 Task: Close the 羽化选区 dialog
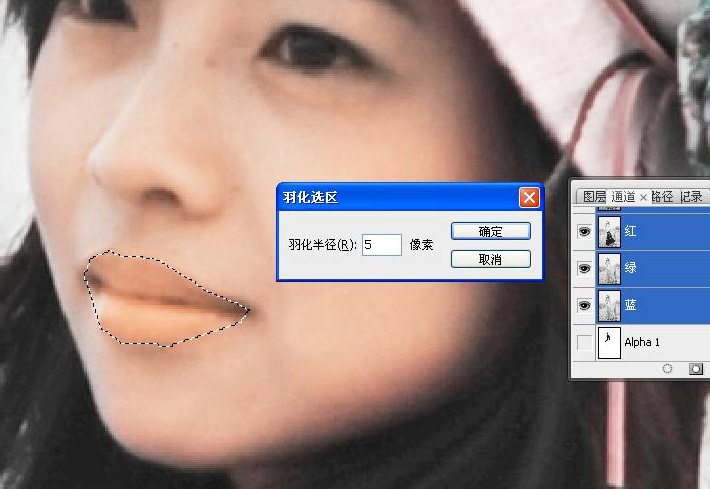click(529, 197)
